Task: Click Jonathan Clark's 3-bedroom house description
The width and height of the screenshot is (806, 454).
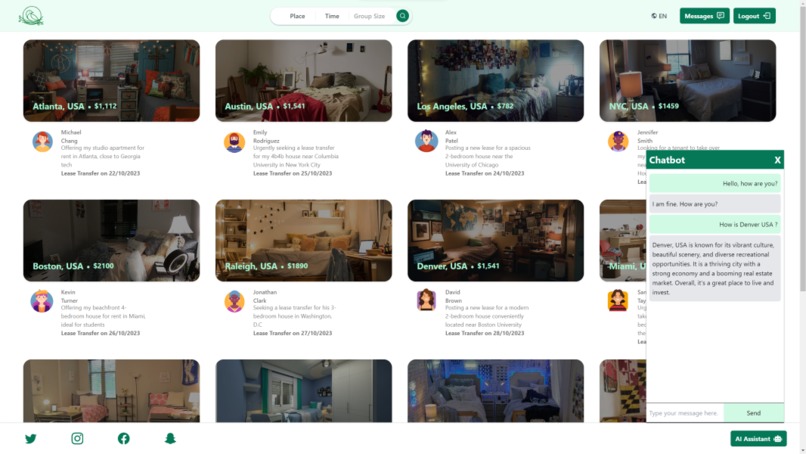Action: coord(295,316)
